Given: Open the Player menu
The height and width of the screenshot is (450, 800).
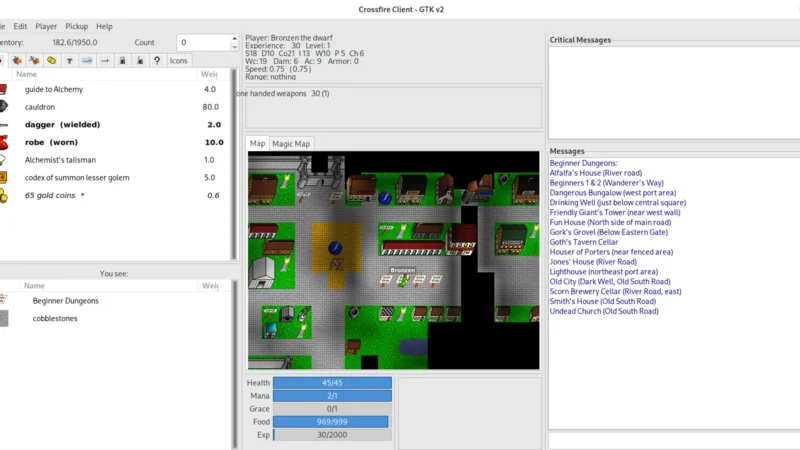Looking at the screenshot, I should point(46,27).
